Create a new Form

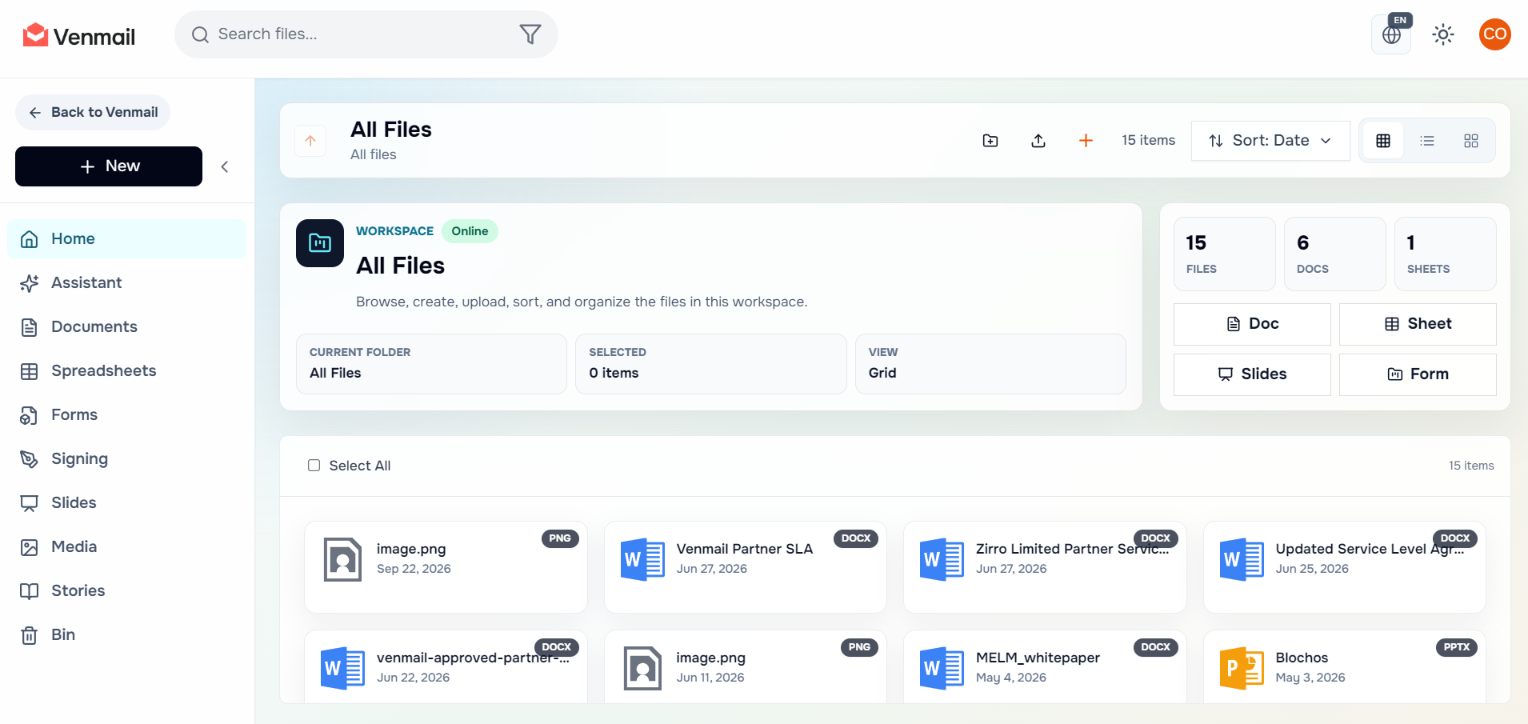1418,374
